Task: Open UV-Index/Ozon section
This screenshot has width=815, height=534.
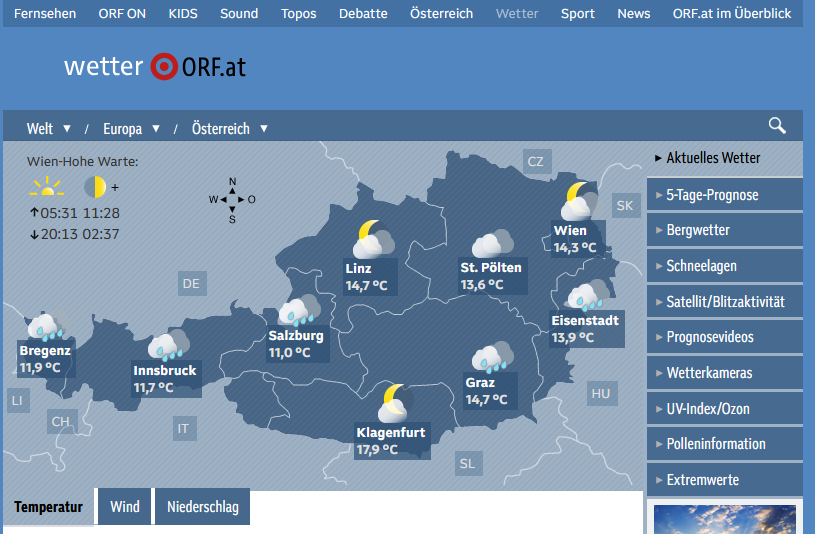Action: [725, 409]
